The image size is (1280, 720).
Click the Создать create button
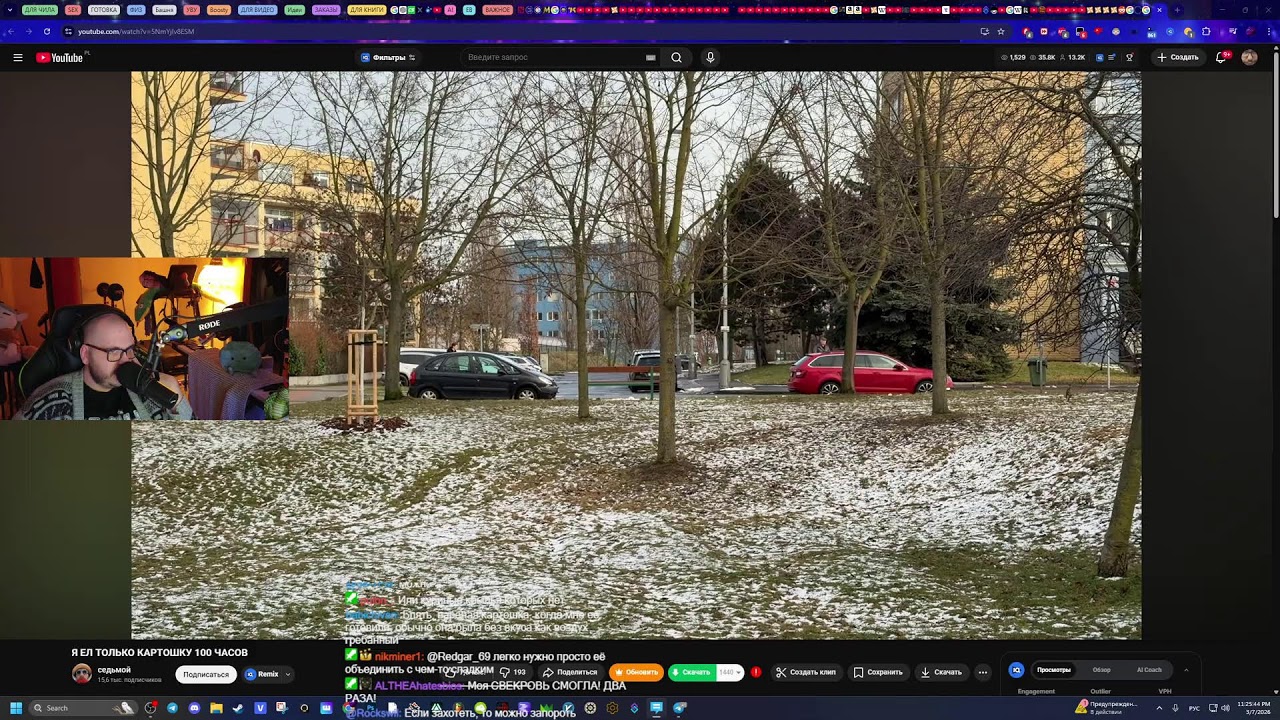pyautogui.click(x=1178, y=57)
